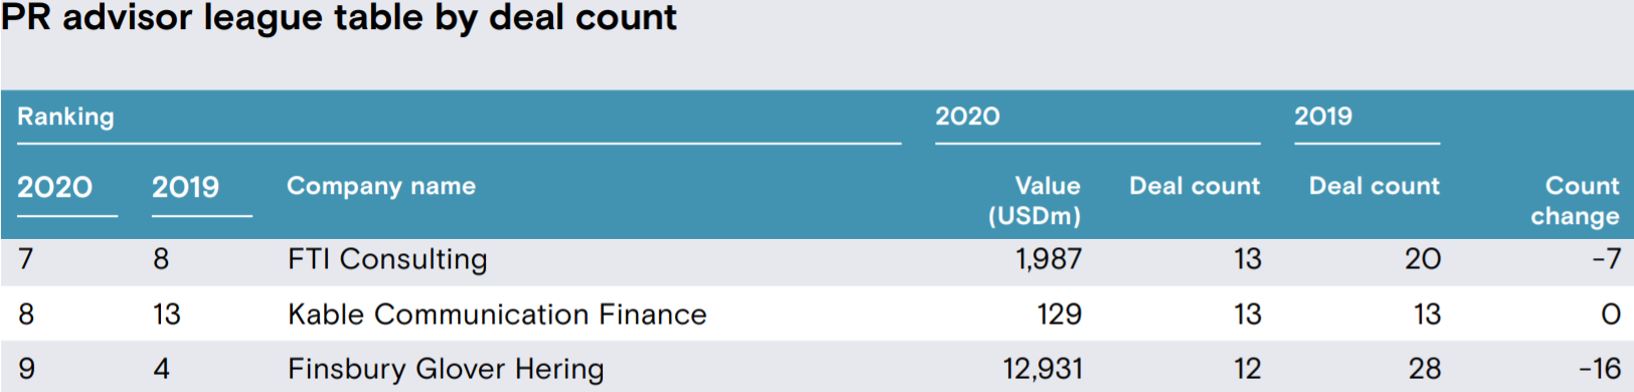
Task: Click the FTI Consulting company name
Action: pos(388,260)
